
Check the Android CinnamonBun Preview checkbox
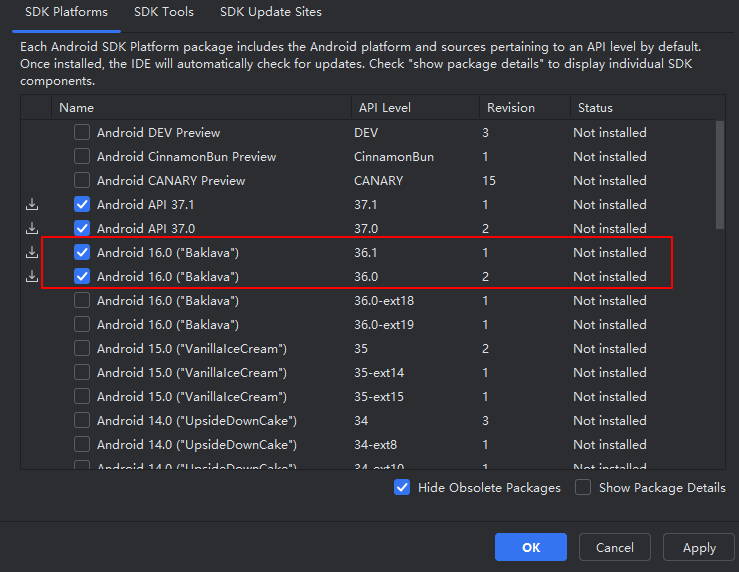(x=82, y=156)
